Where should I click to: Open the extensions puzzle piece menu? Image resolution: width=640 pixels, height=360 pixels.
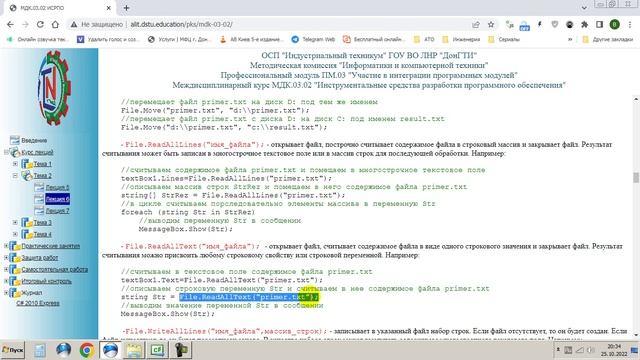[x=584, y=24]
